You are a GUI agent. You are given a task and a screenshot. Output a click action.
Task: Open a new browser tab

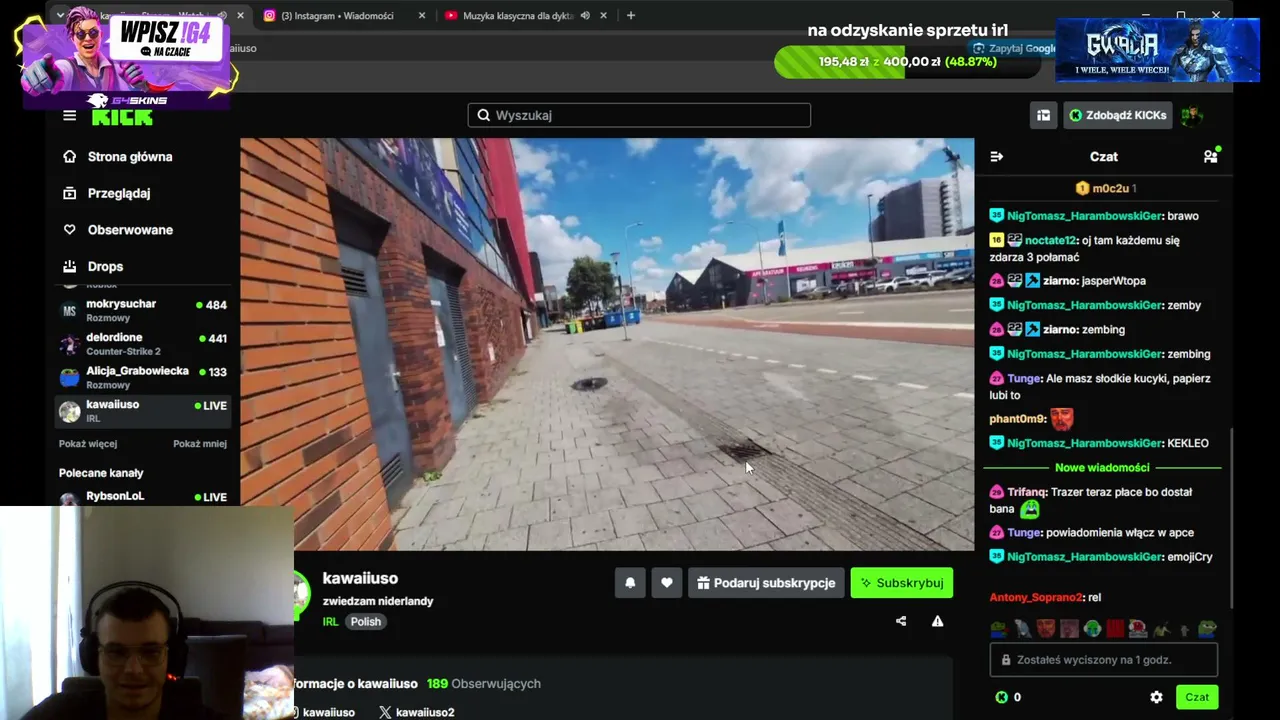[x=631, y=16]
